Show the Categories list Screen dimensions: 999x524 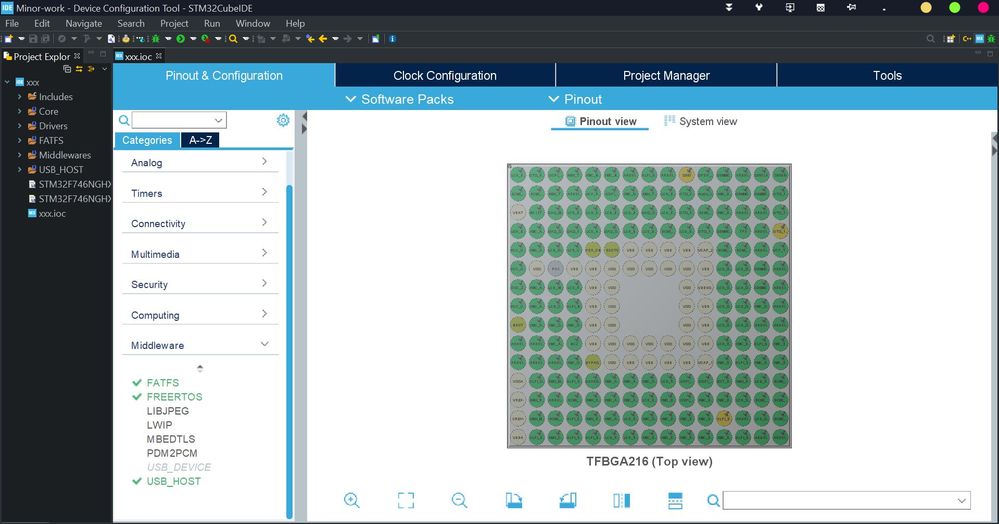(147, 140)
